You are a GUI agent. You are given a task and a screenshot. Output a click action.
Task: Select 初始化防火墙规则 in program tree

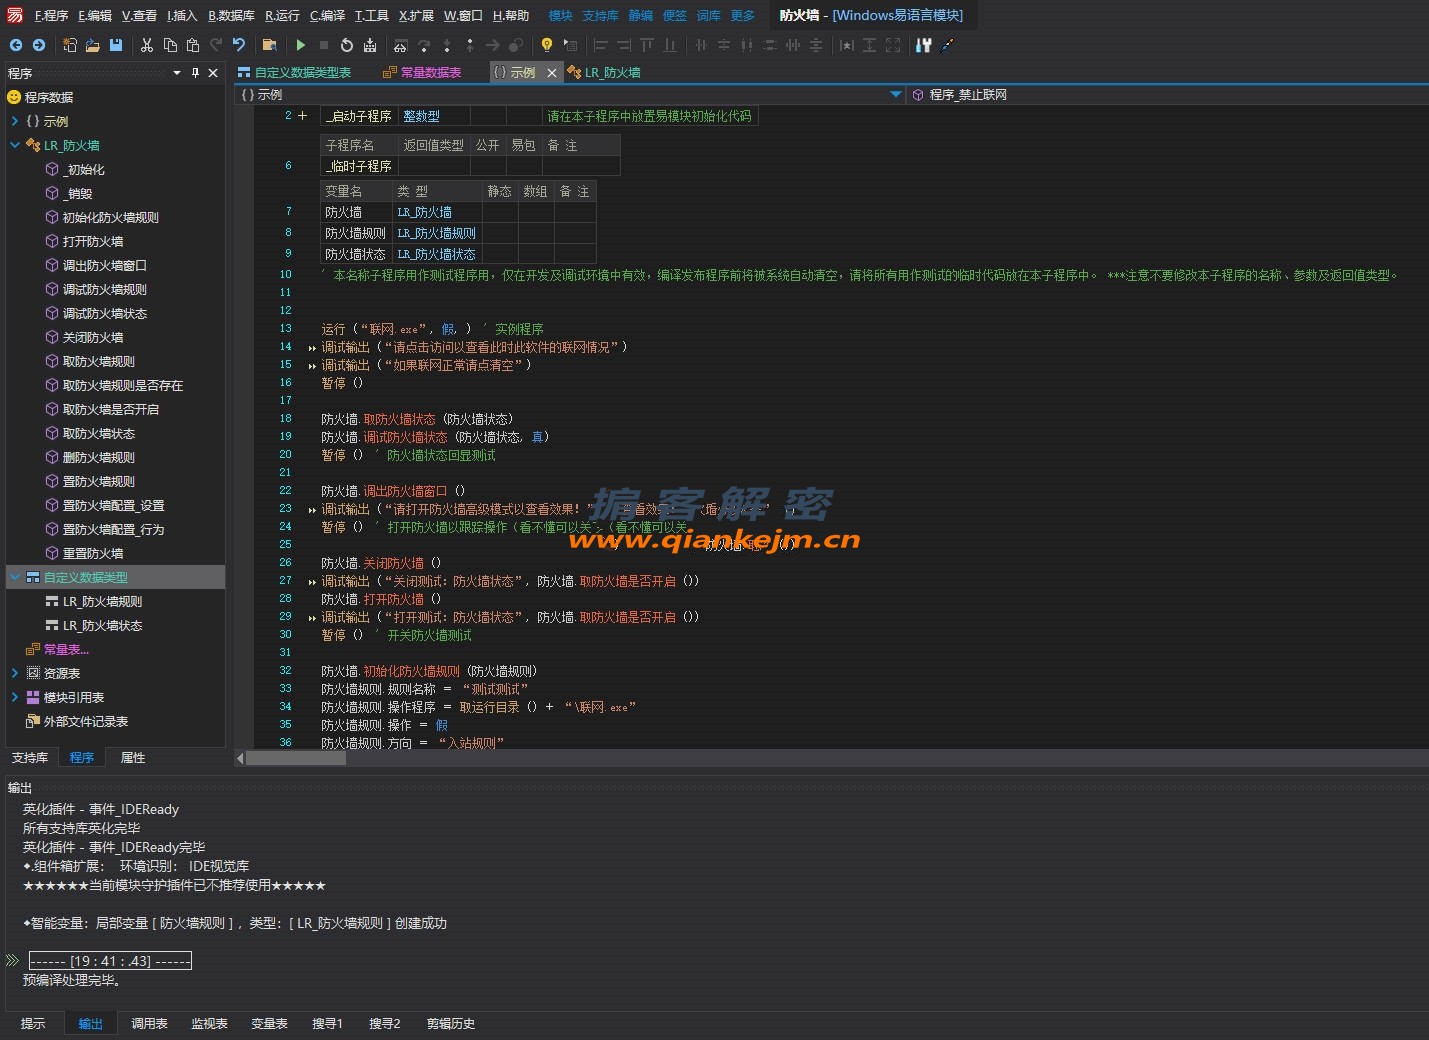pyautogui.click(x=110, y=217)
